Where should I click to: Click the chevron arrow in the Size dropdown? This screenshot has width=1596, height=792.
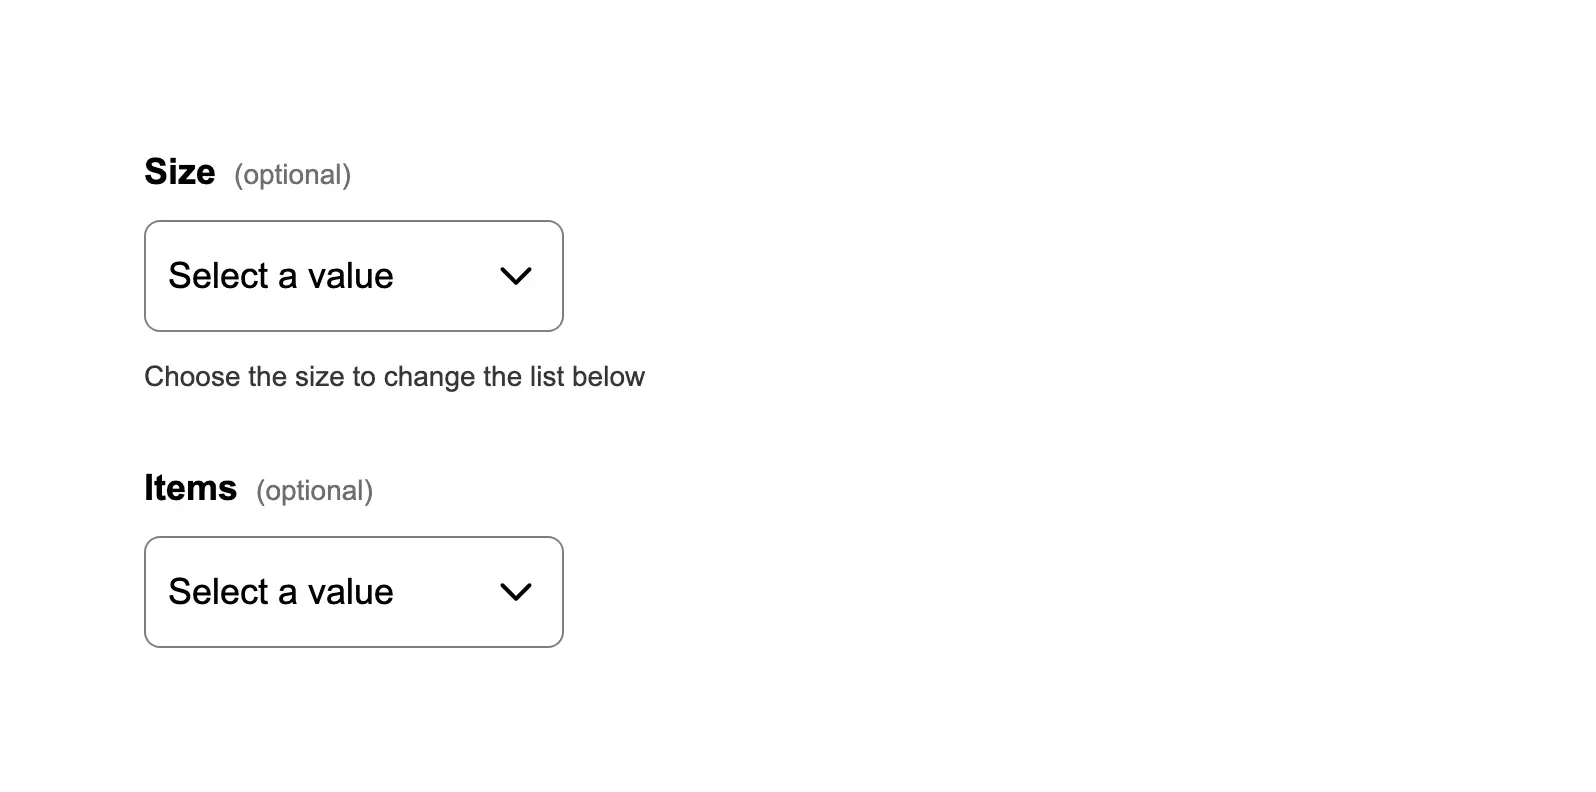515,276
